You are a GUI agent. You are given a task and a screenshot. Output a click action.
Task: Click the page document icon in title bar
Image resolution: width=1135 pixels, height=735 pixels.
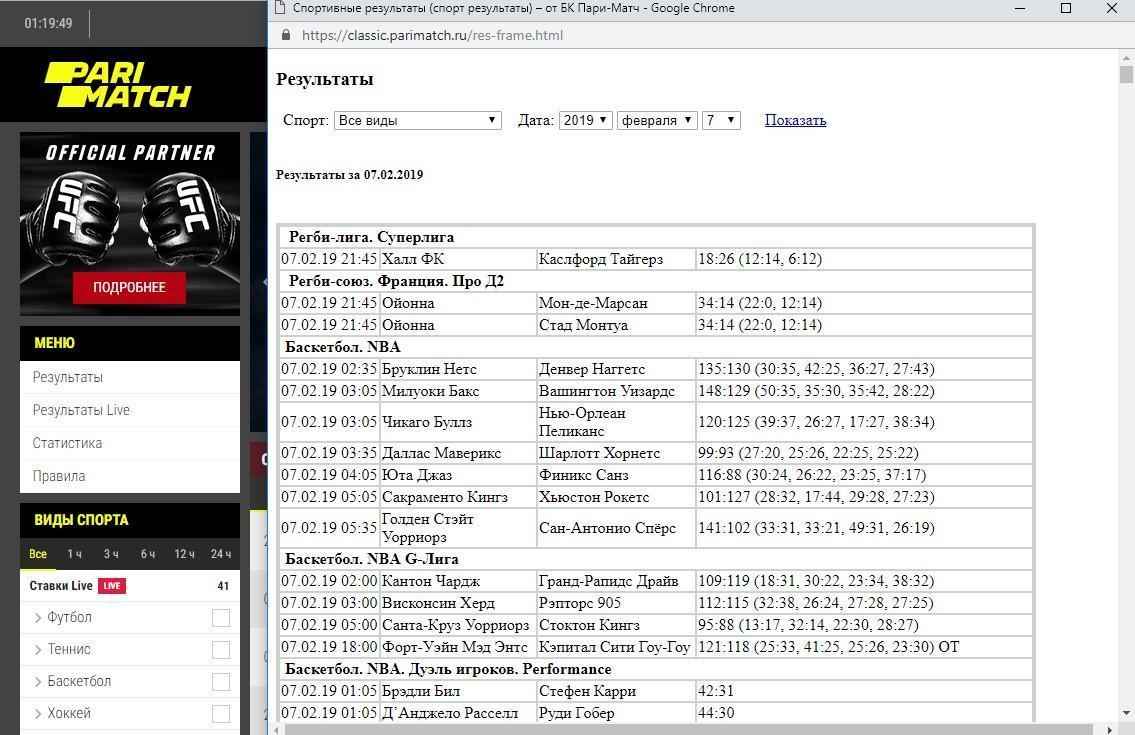point(280,8)
